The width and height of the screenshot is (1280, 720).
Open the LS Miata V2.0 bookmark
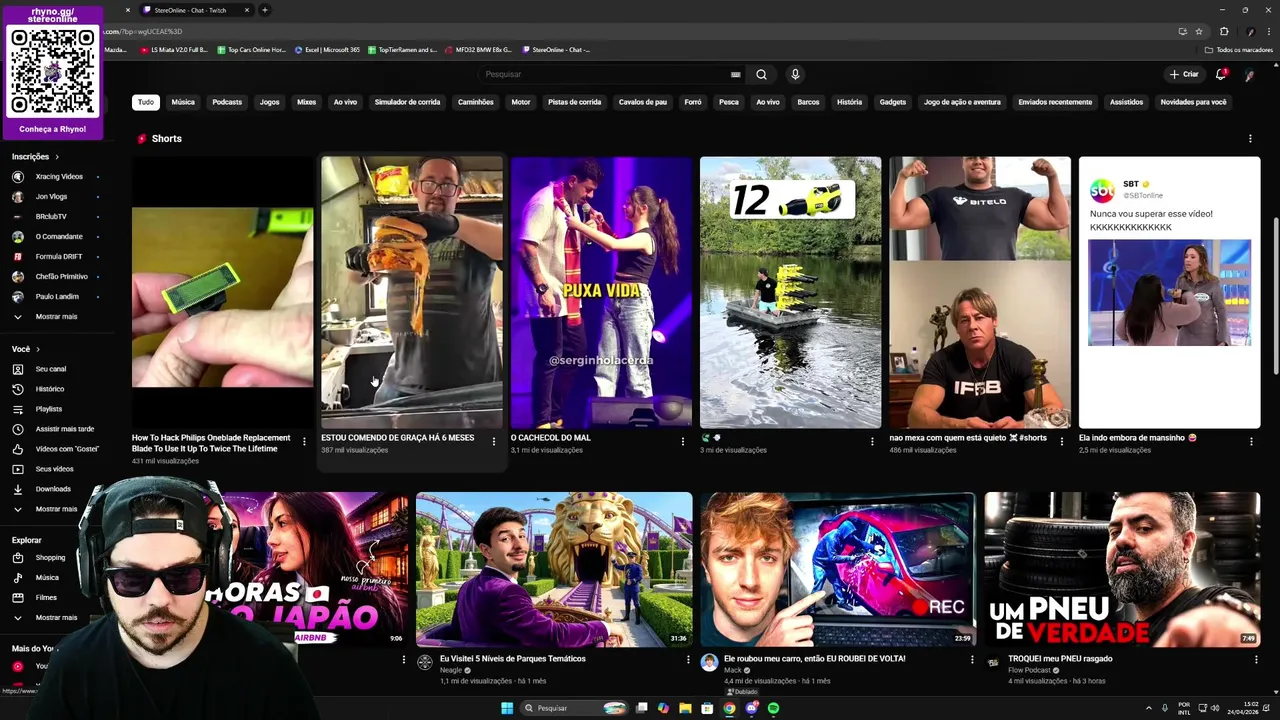(x=174, y=50)
